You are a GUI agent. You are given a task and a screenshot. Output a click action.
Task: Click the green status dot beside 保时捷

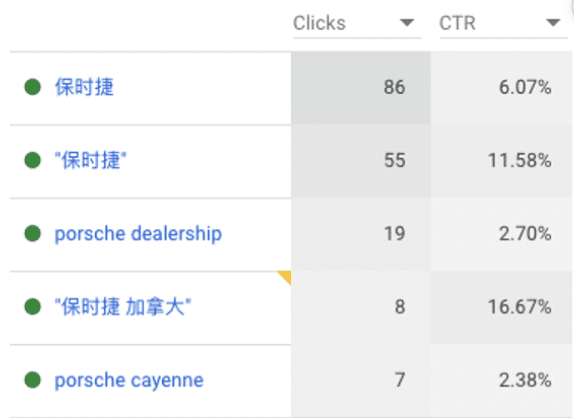tap(33, 87)
